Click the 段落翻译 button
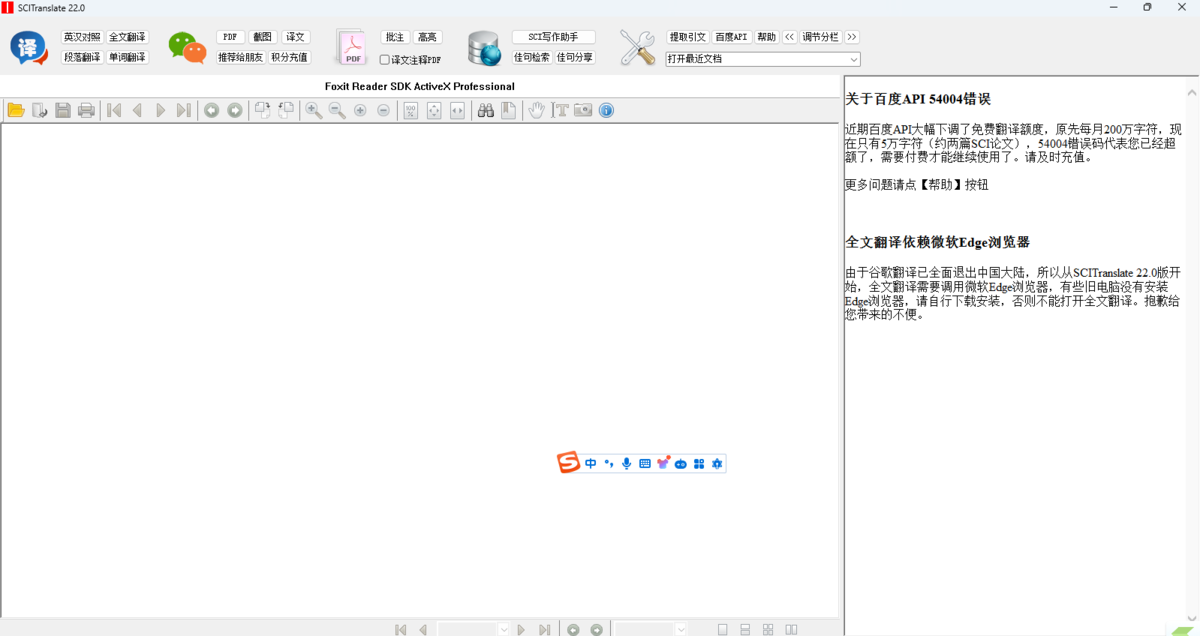1200x636 pixels. click(x=82, y=58)
